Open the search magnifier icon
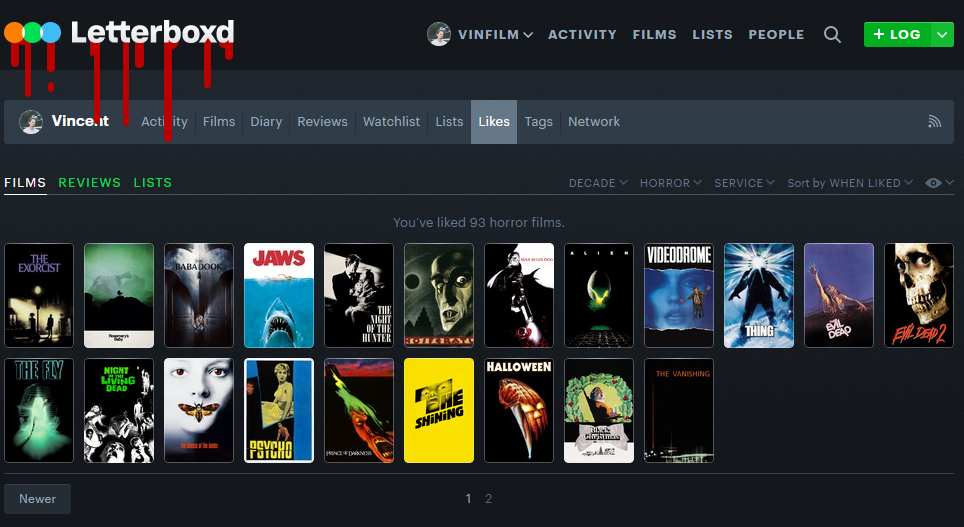 (x=832, y=34)
